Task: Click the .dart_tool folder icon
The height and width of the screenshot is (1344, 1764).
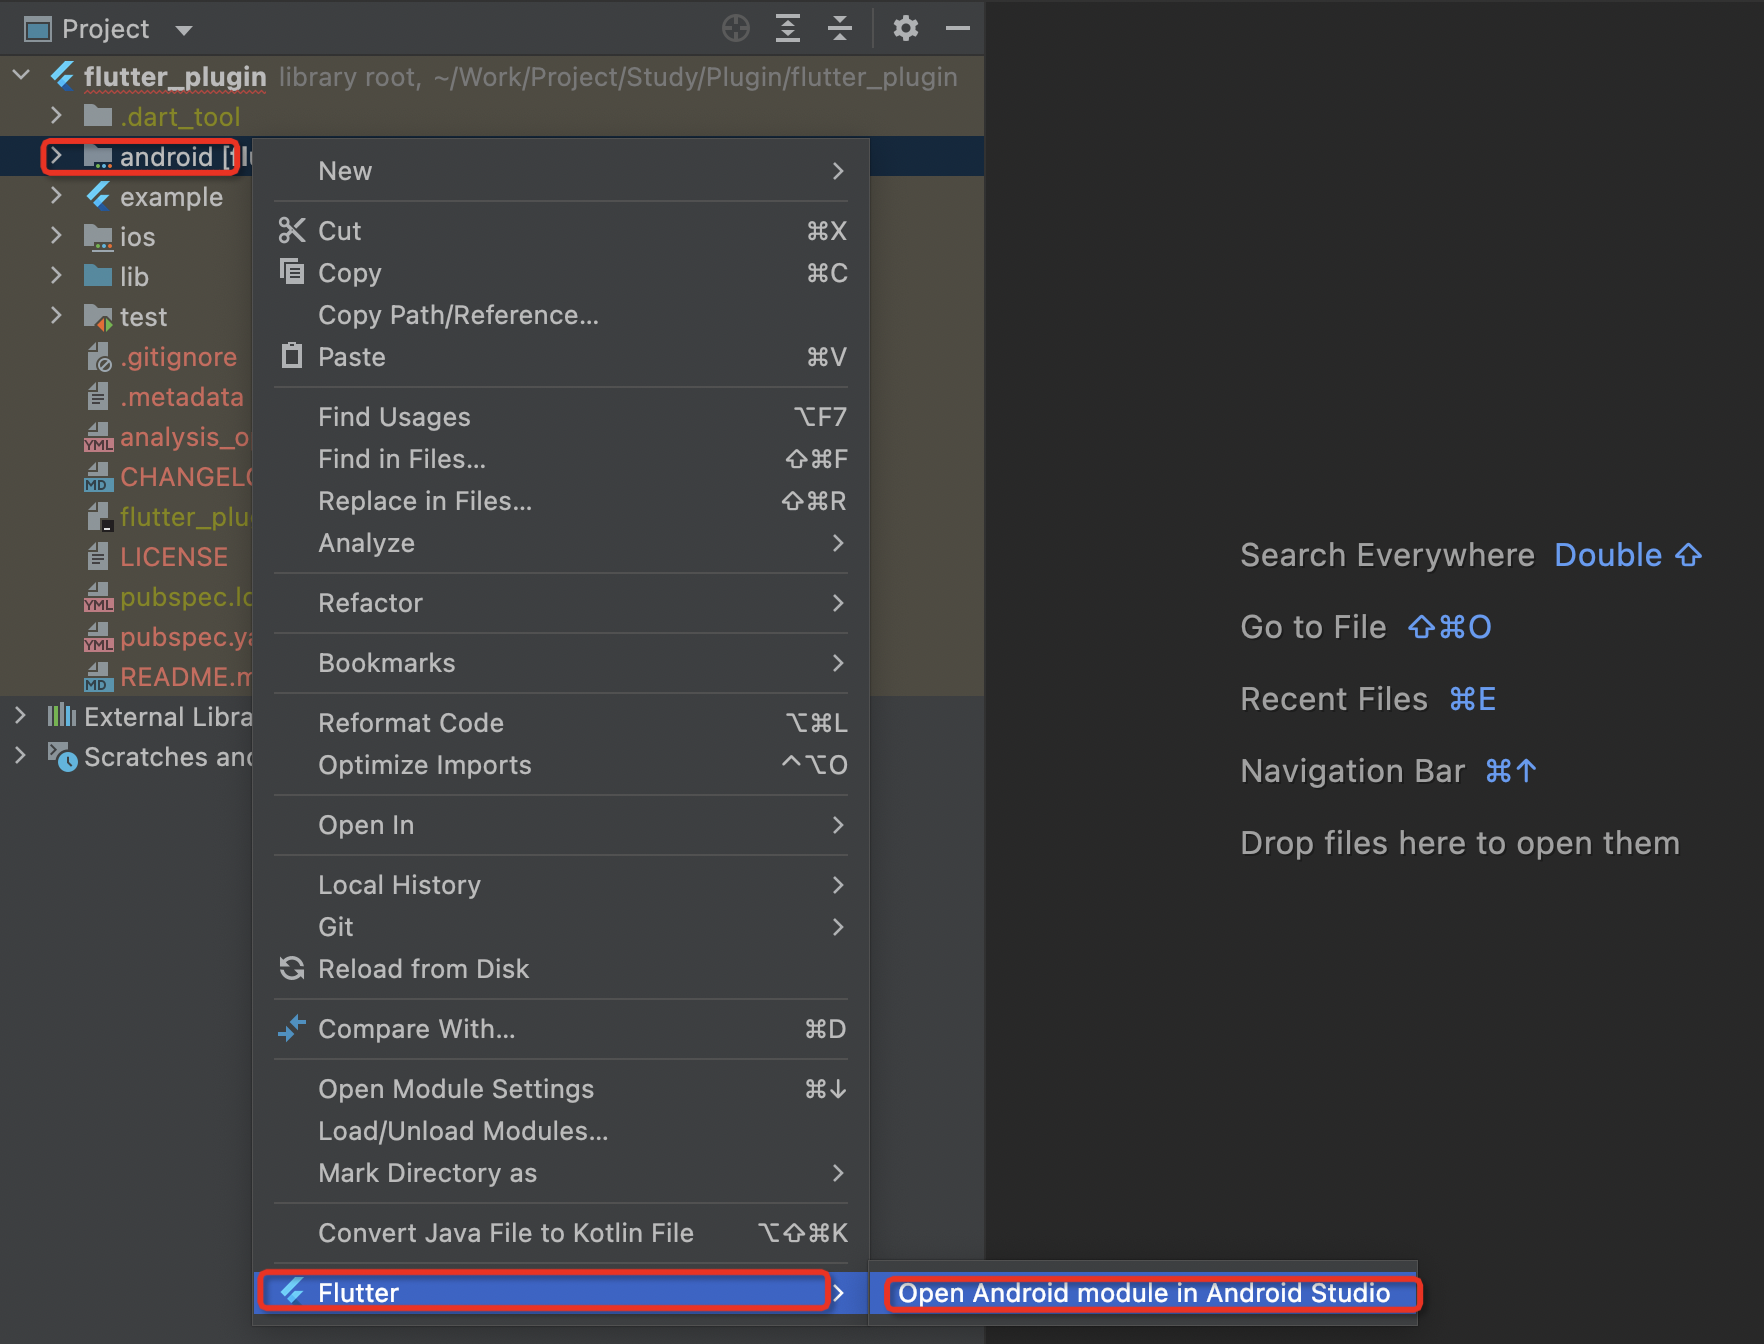Action: coord(98,116)
